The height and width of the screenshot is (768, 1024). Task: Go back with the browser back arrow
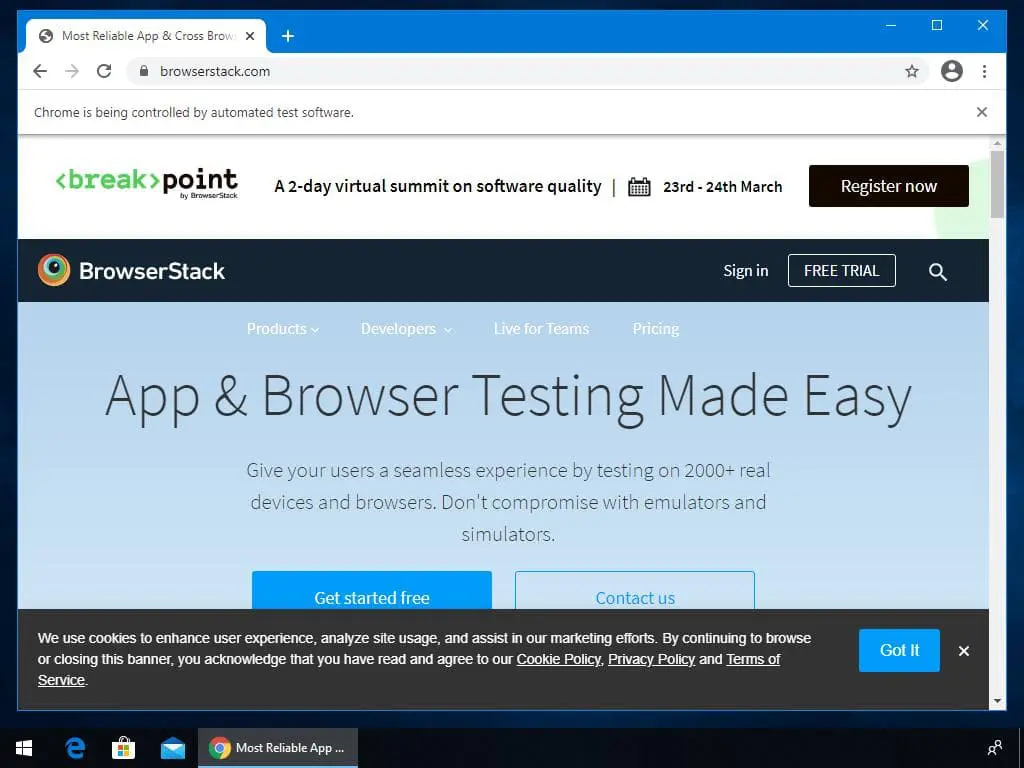point(40,71)
